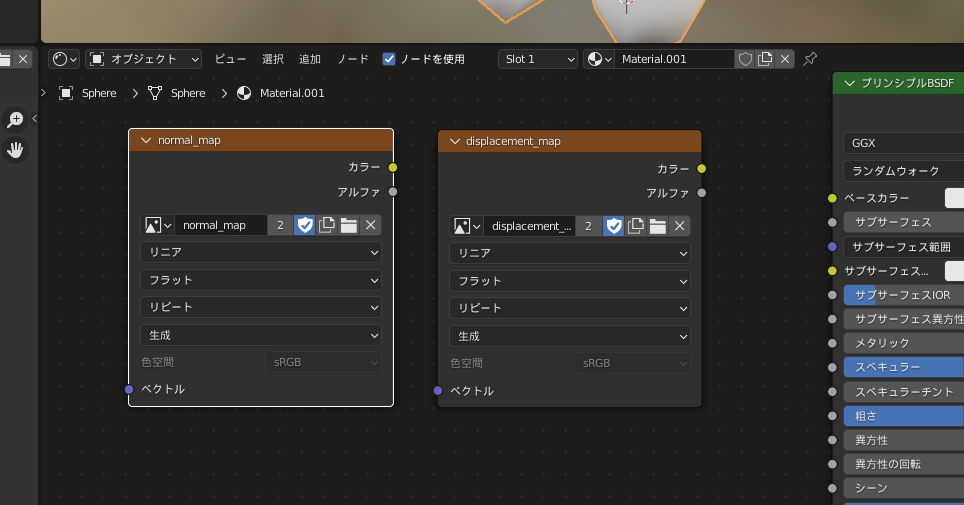The width and height of the screenshot is (964, 505).
Task: Toggle fake user shield for Material.001
Action: pyautogui.click(x=745, y=59)
